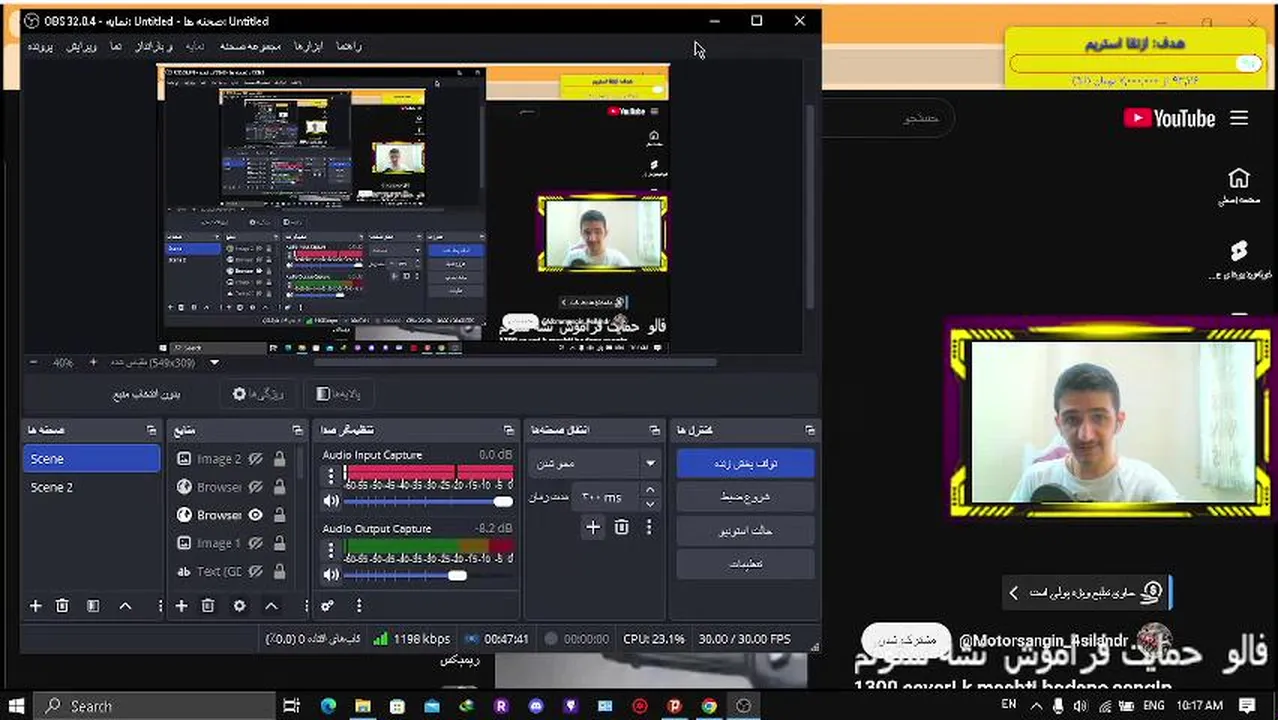The image size is (1278, 720).
Task: Toggle visibility of Image 2 source
Action: [256, 459]
